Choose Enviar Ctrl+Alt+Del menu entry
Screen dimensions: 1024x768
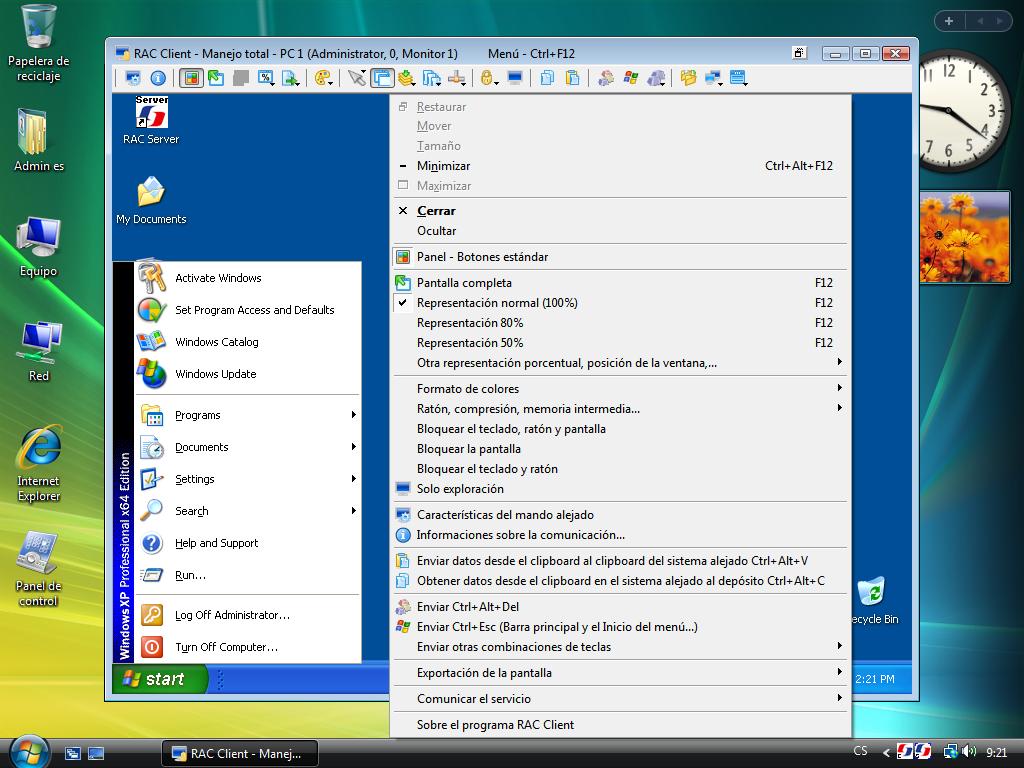tap(620, 607)
